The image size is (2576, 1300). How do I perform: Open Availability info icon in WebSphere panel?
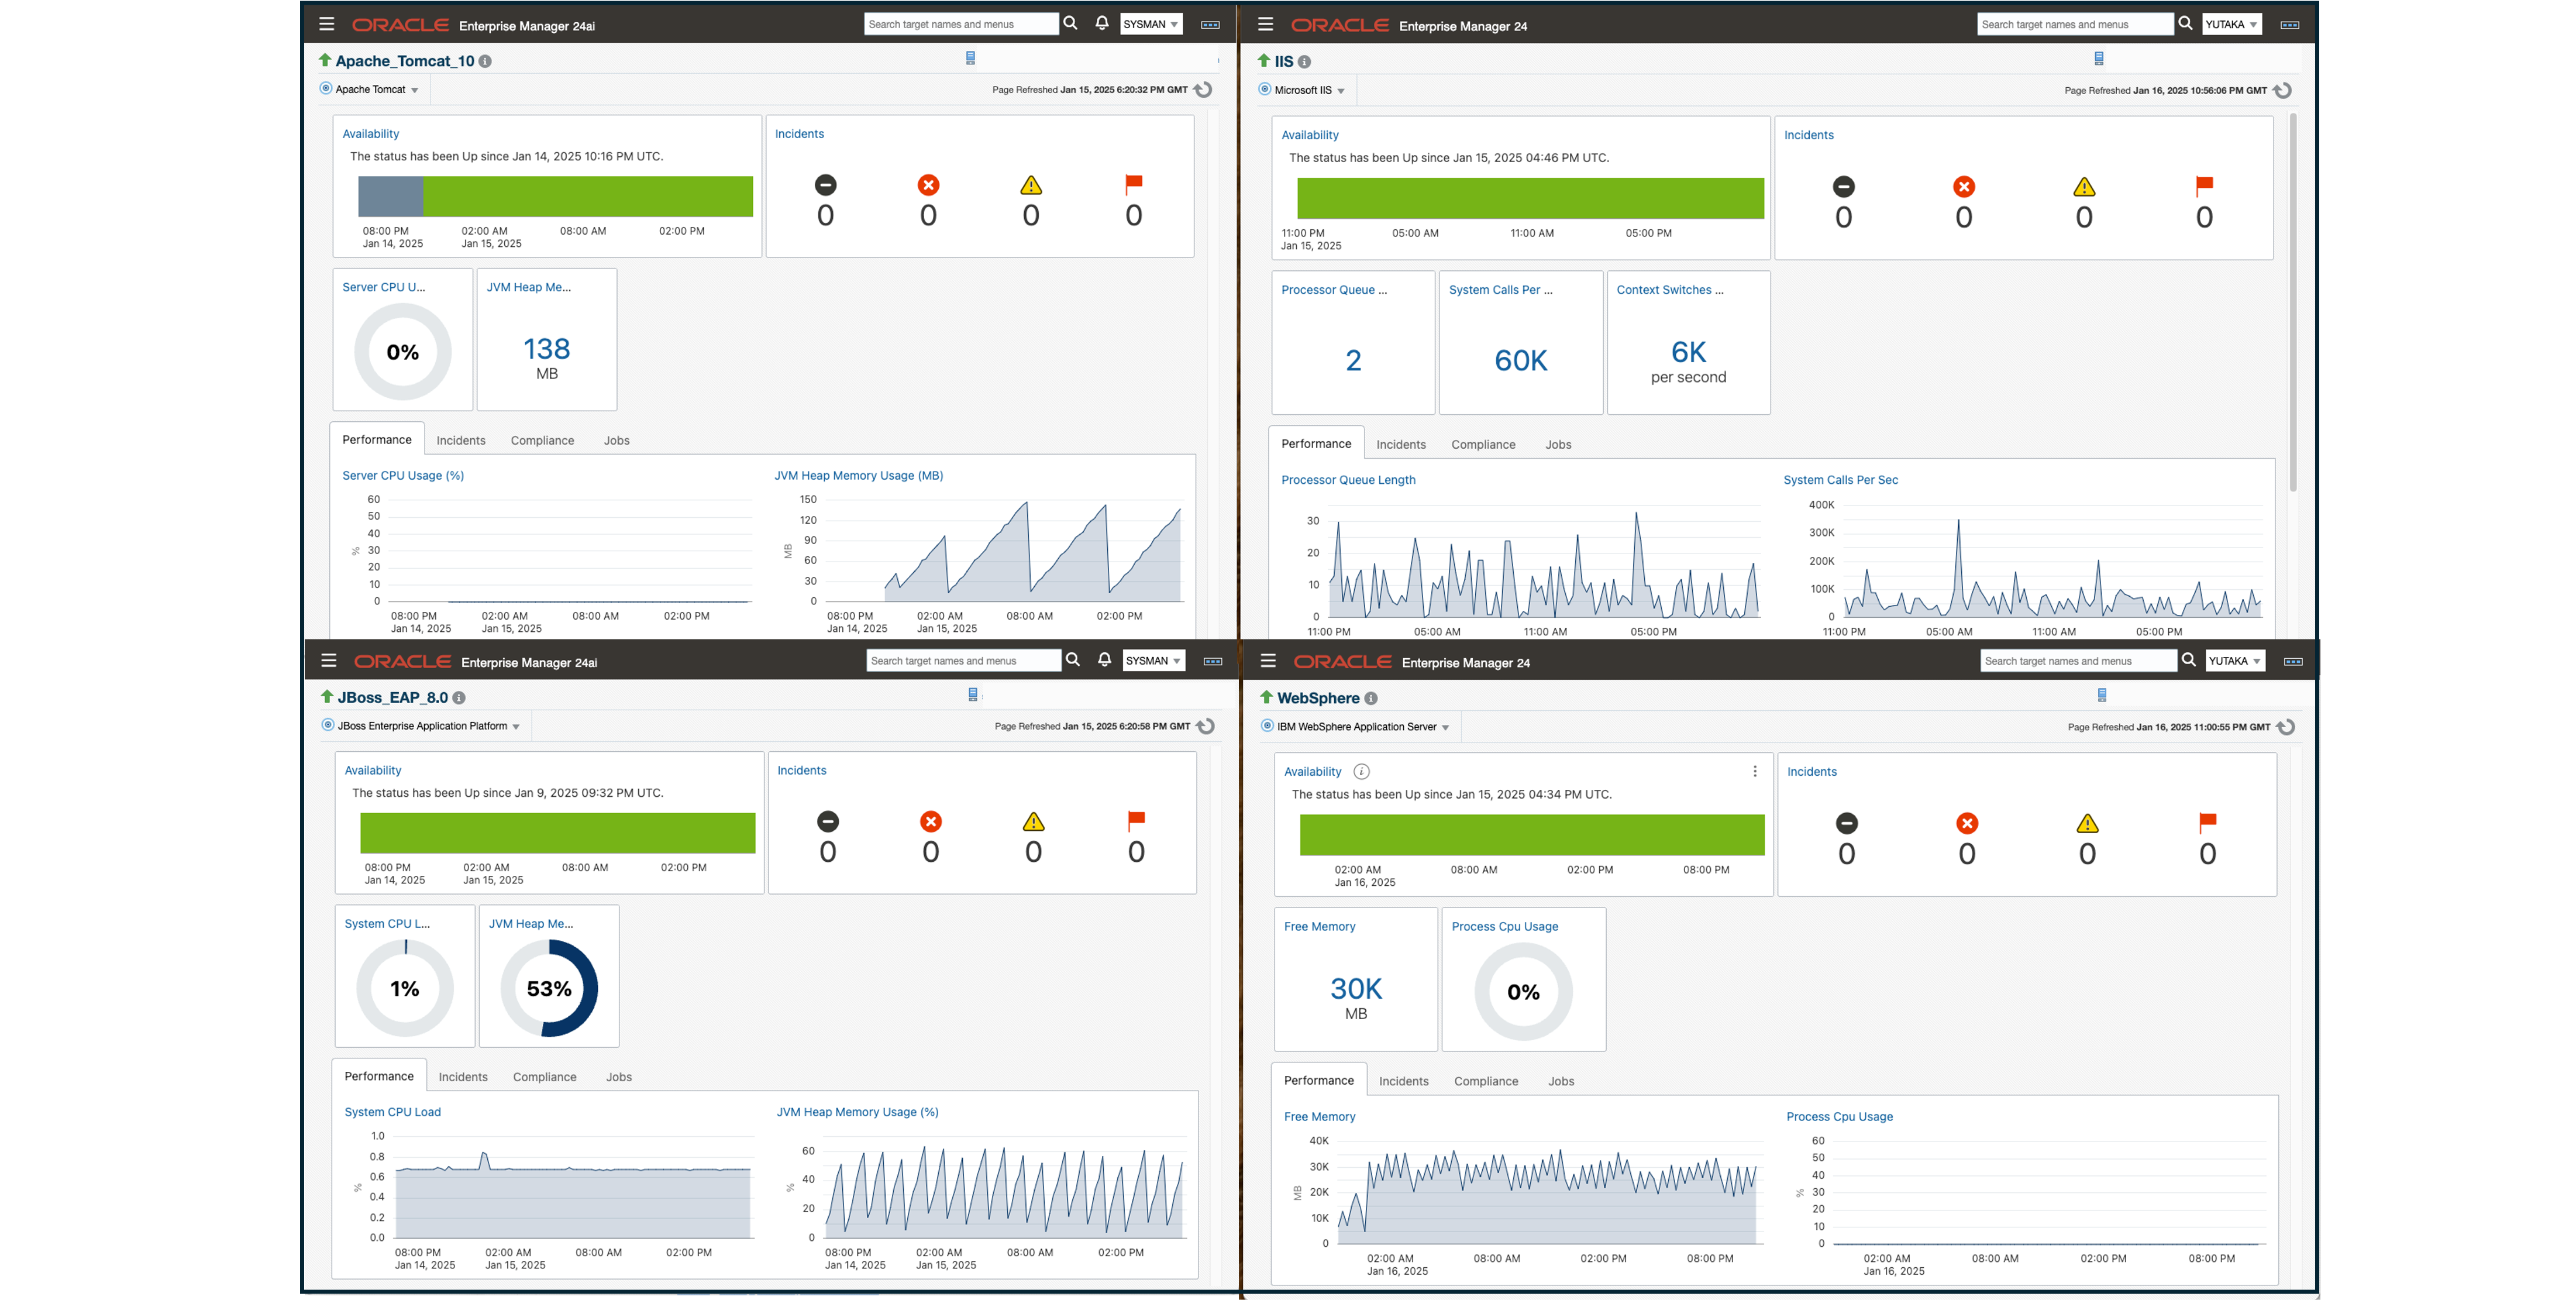1361,771
